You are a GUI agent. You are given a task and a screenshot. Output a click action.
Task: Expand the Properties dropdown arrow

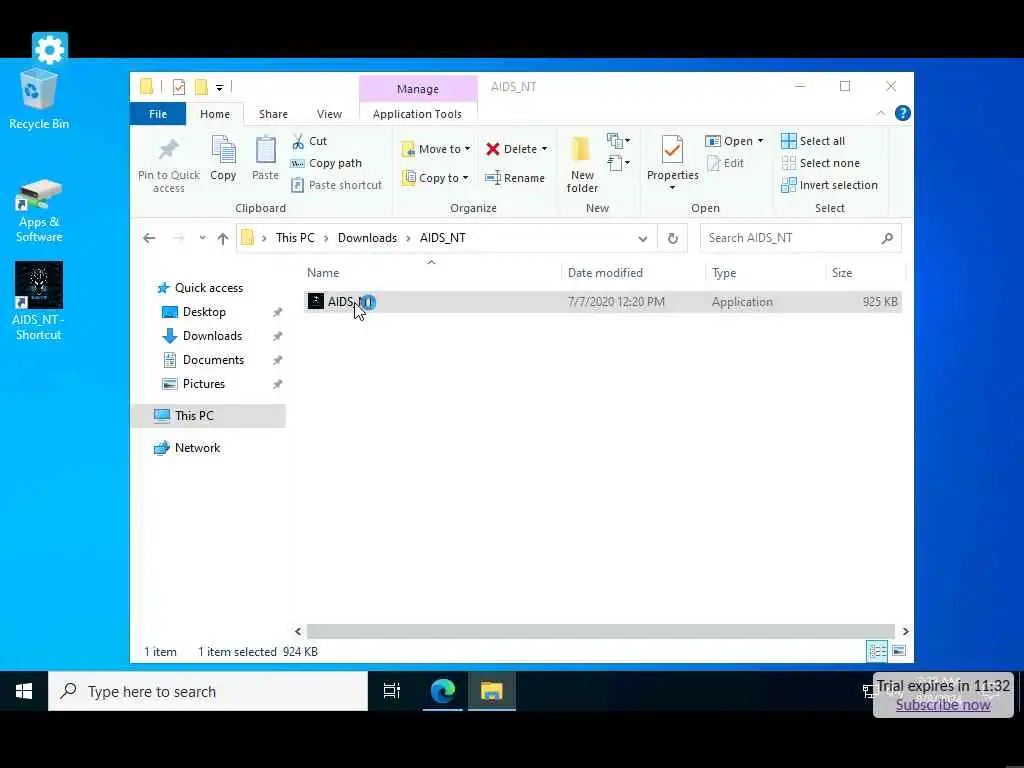[672, 188]
